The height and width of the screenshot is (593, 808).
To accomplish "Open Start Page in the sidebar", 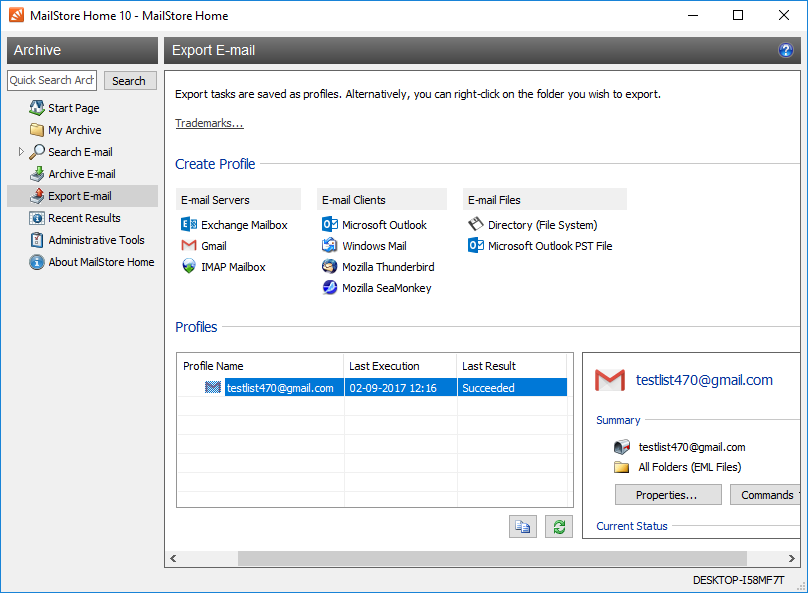I will [74, 108].
